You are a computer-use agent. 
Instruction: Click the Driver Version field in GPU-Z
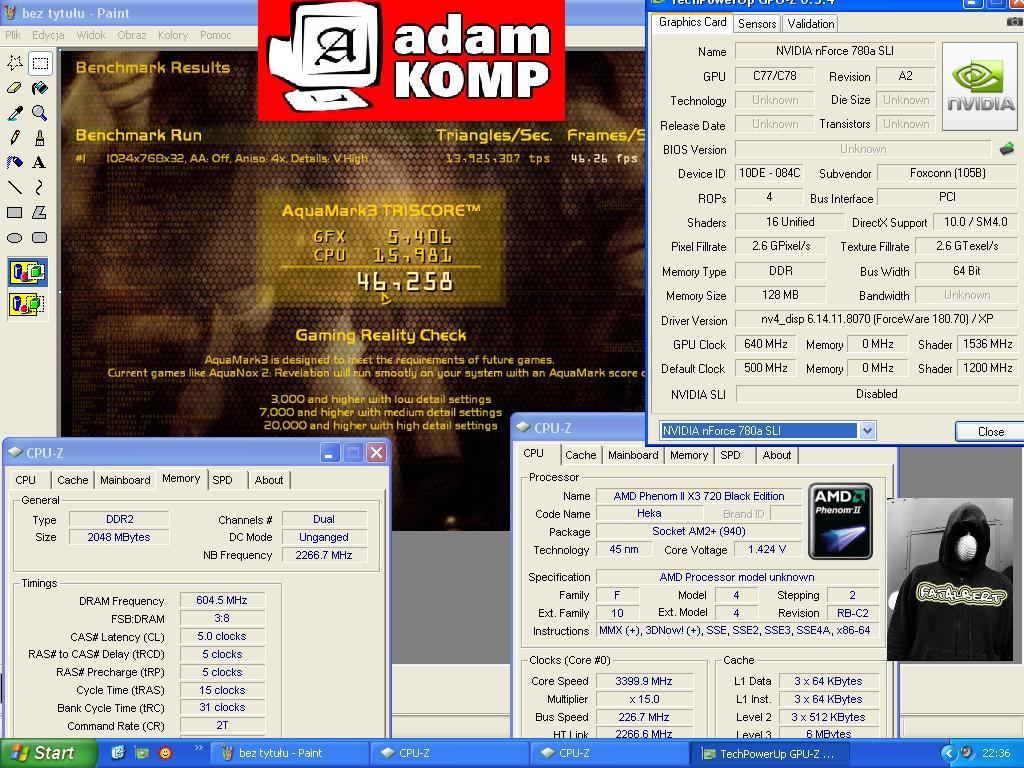[x=876, y=319]
